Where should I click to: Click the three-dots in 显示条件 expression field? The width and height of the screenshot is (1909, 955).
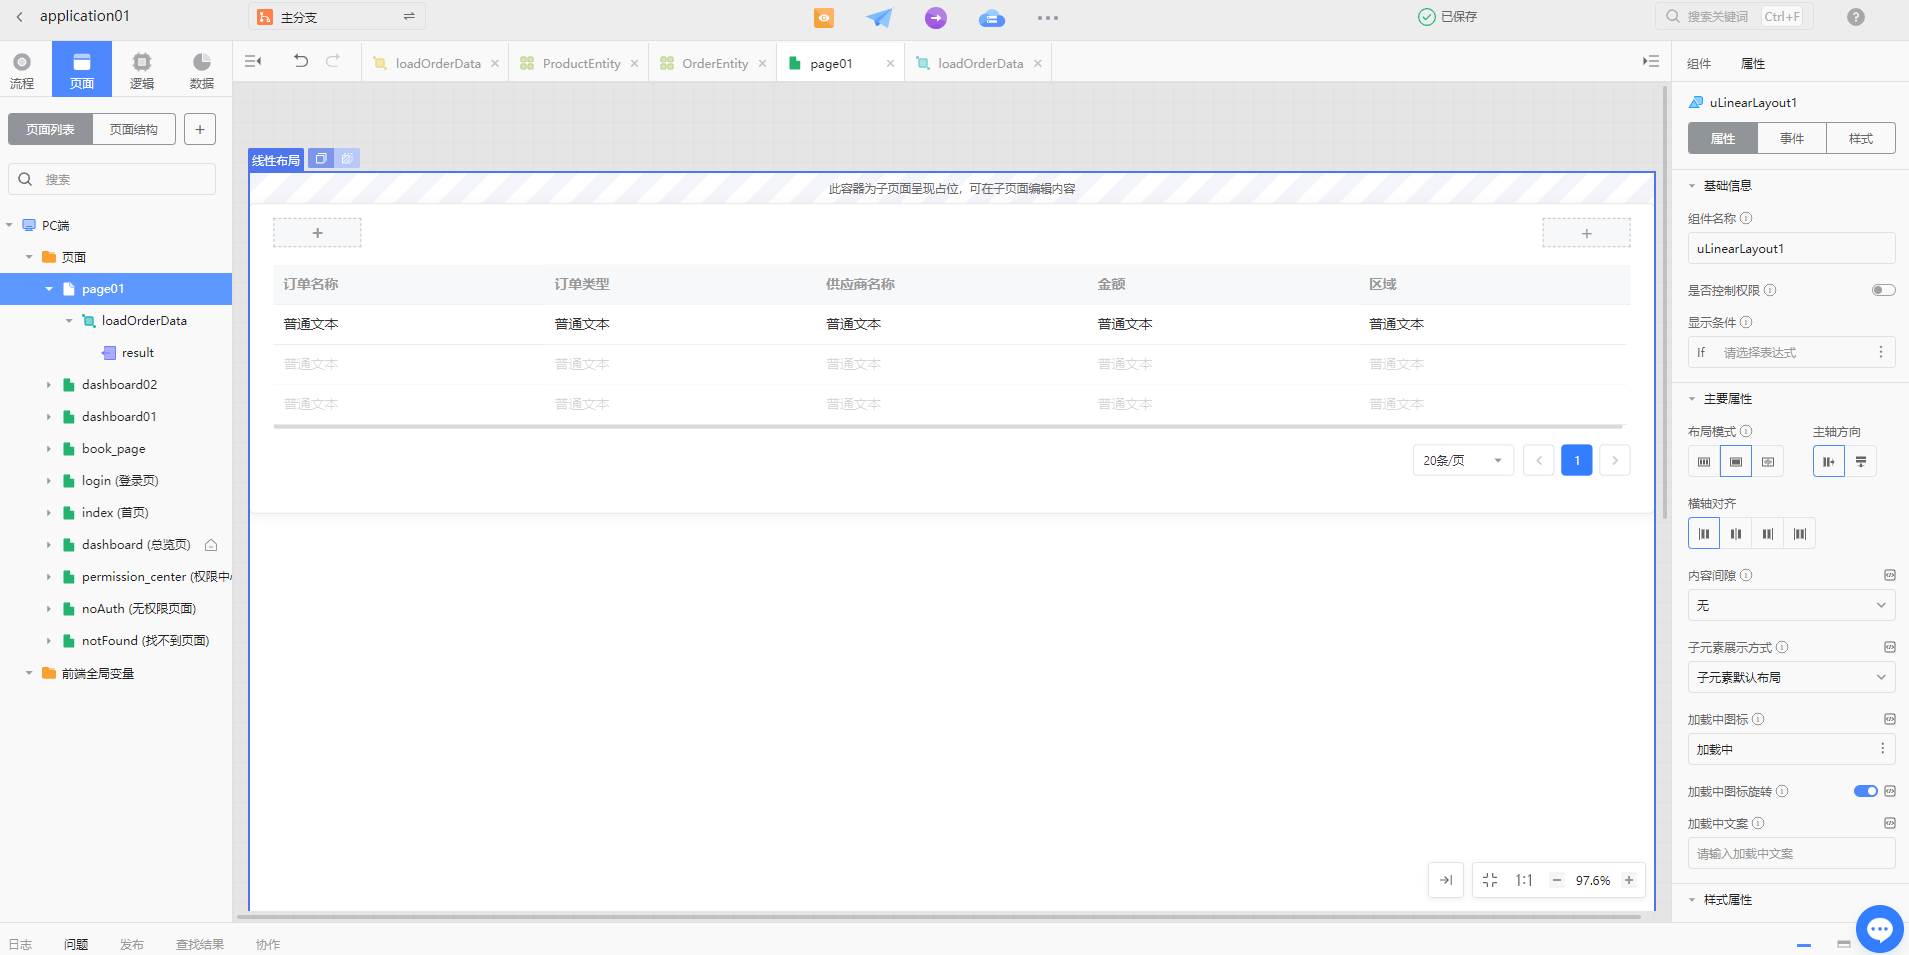coord(1881,352)
